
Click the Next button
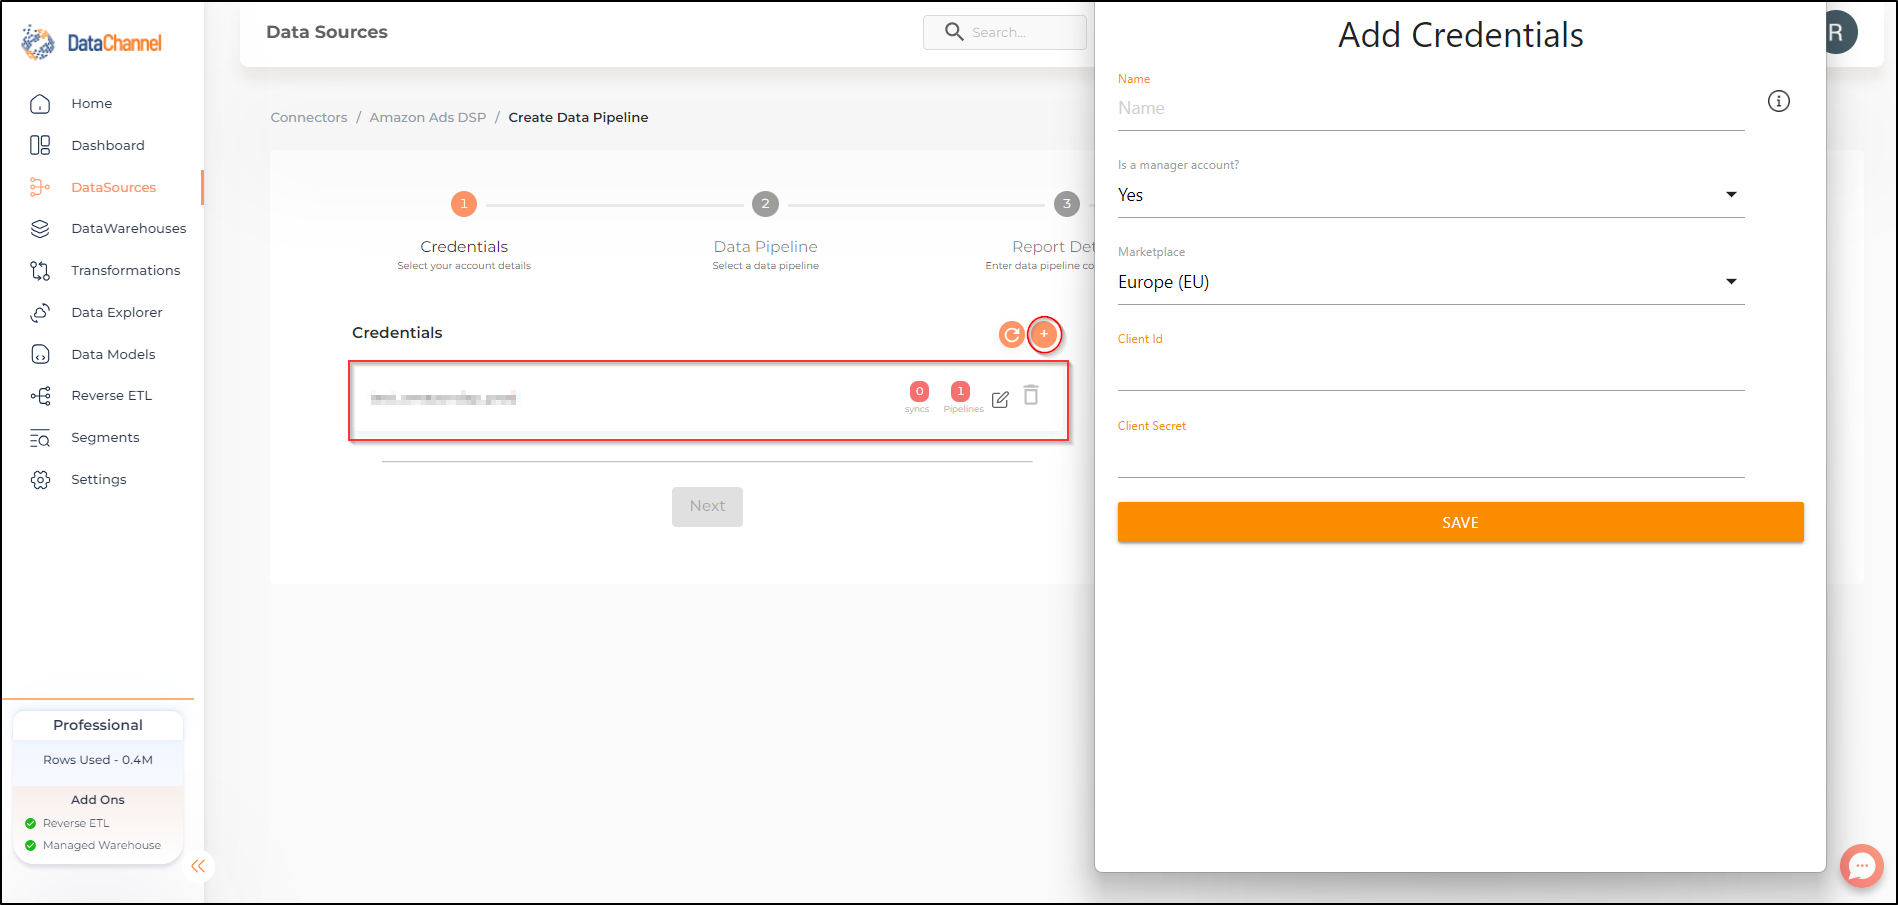tap(707, 506)
